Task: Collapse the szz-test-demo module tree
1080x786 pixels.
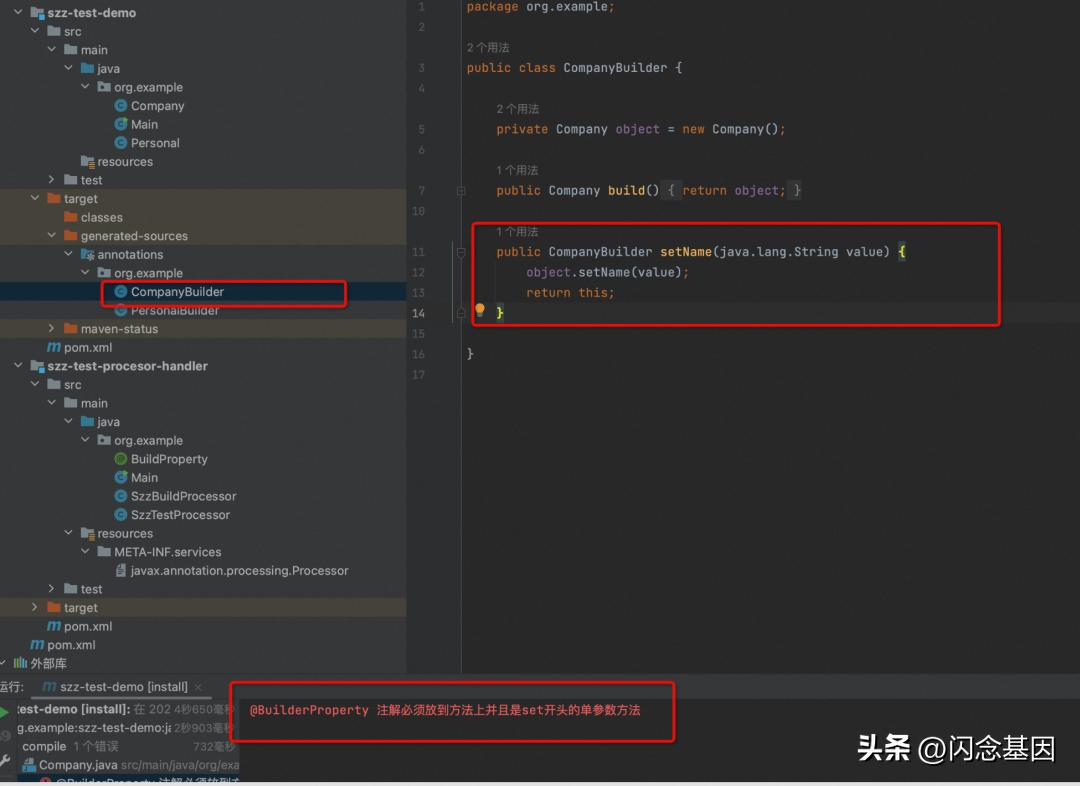Action: click(x=19, y=13)
